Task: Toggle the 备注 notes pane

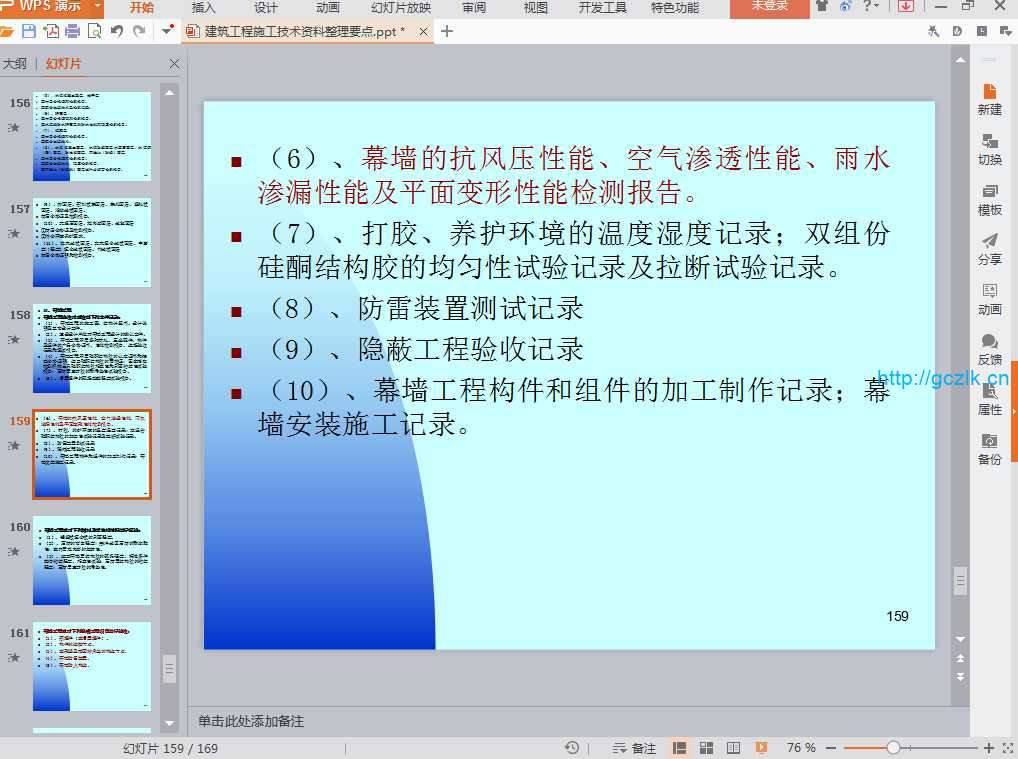Action: (x=634, y=748)
